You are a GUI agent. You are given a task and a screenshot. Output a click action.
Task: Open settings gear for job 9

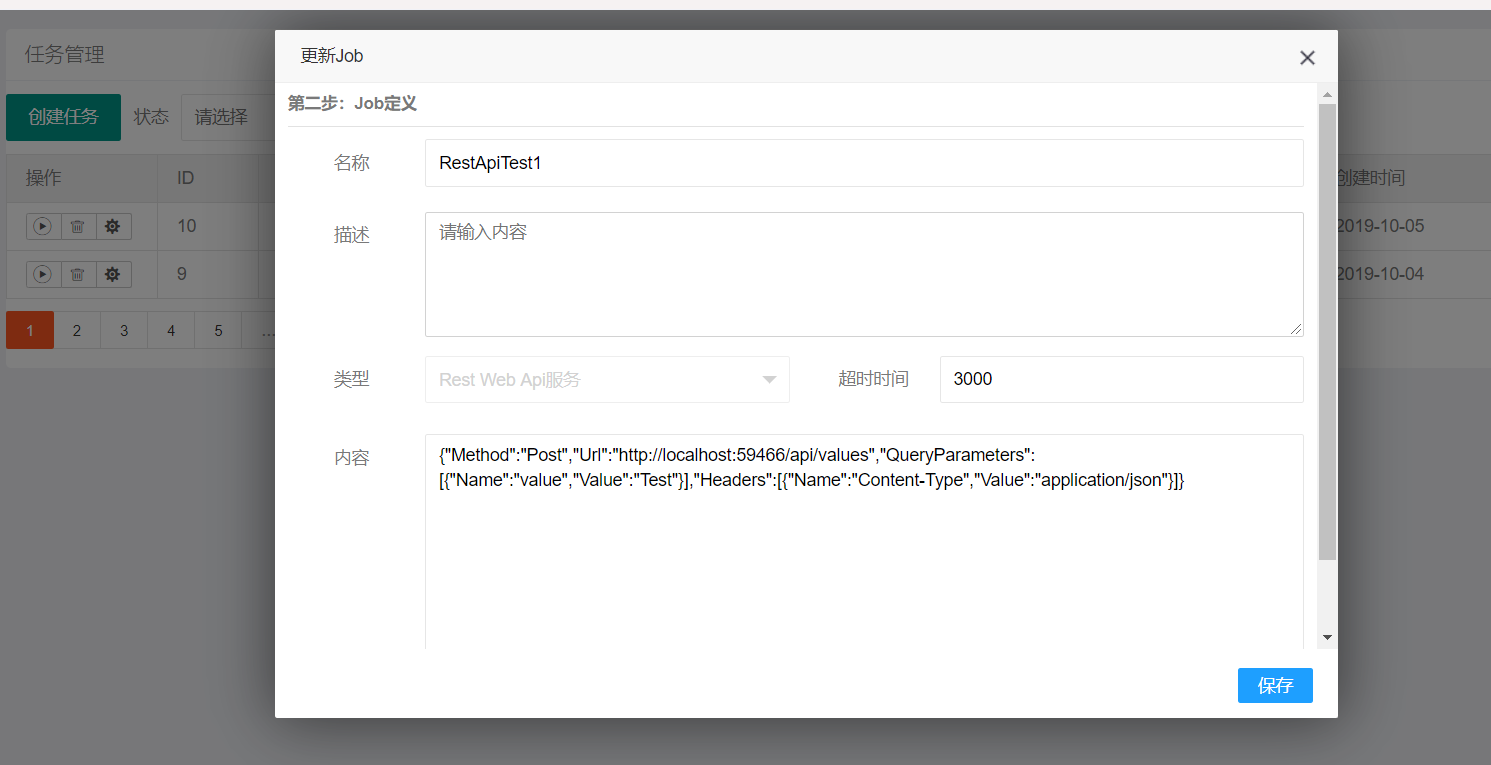click(x=112, y=274)
